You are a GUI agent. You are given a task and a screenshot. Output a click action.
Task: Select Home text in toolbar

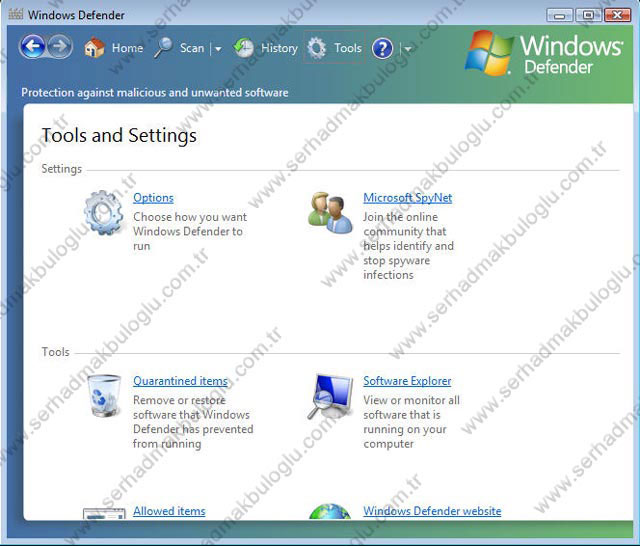coord(127,48)
